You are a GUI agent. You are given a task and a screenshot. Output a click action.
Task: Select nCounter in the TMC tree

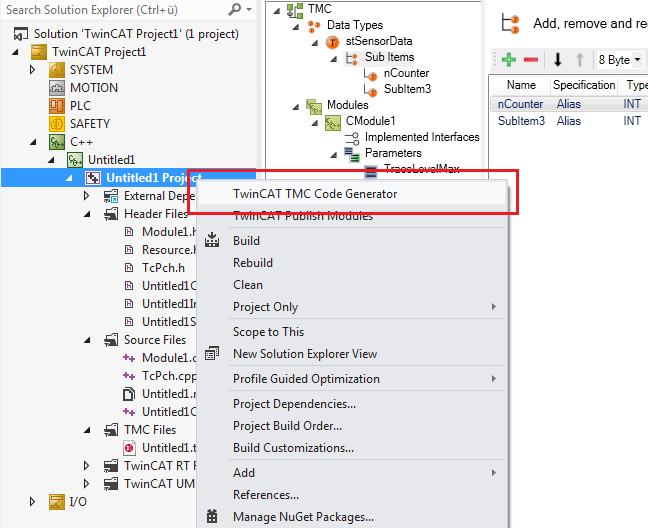pos(406,73)
